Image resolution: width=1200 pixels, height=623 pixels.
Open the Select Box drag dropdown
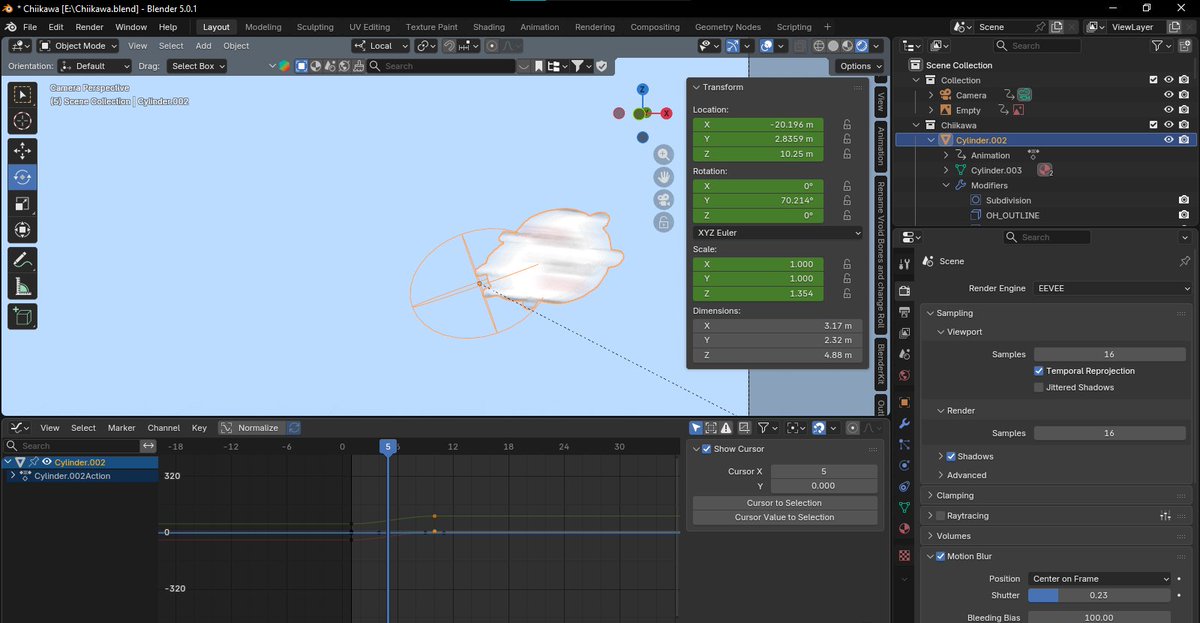click(196, 66)
